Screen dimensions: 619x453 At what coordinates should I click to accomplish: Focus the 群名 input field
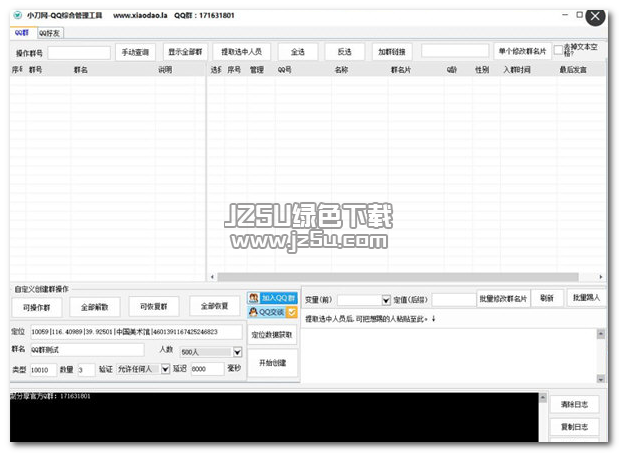click(87, 350)
